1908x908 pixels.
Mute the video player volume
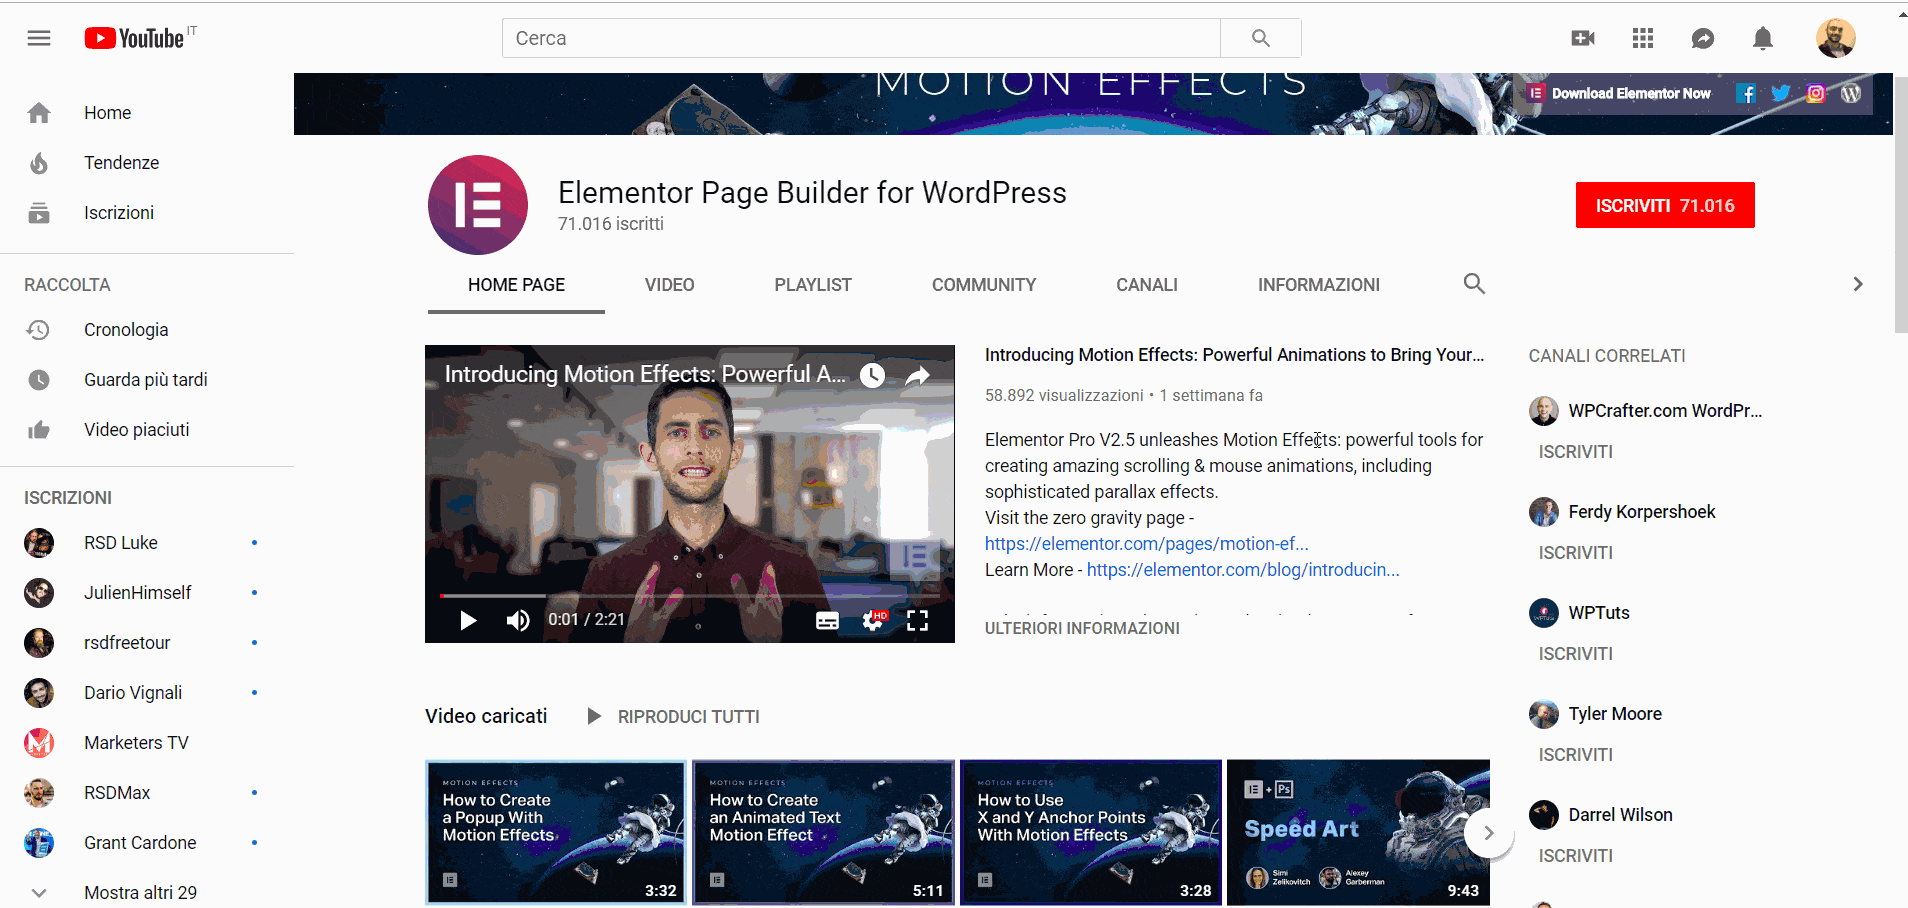[x=518, y=620]
